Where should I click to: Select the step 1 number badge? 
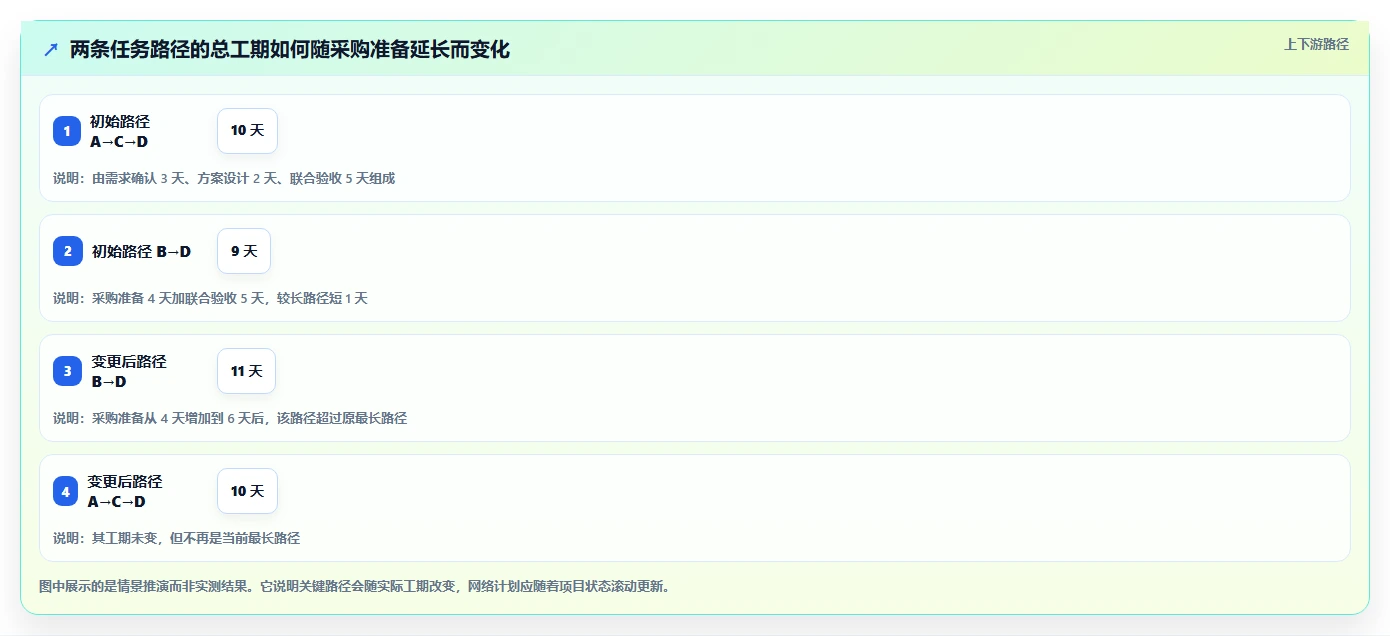[67, 131]
